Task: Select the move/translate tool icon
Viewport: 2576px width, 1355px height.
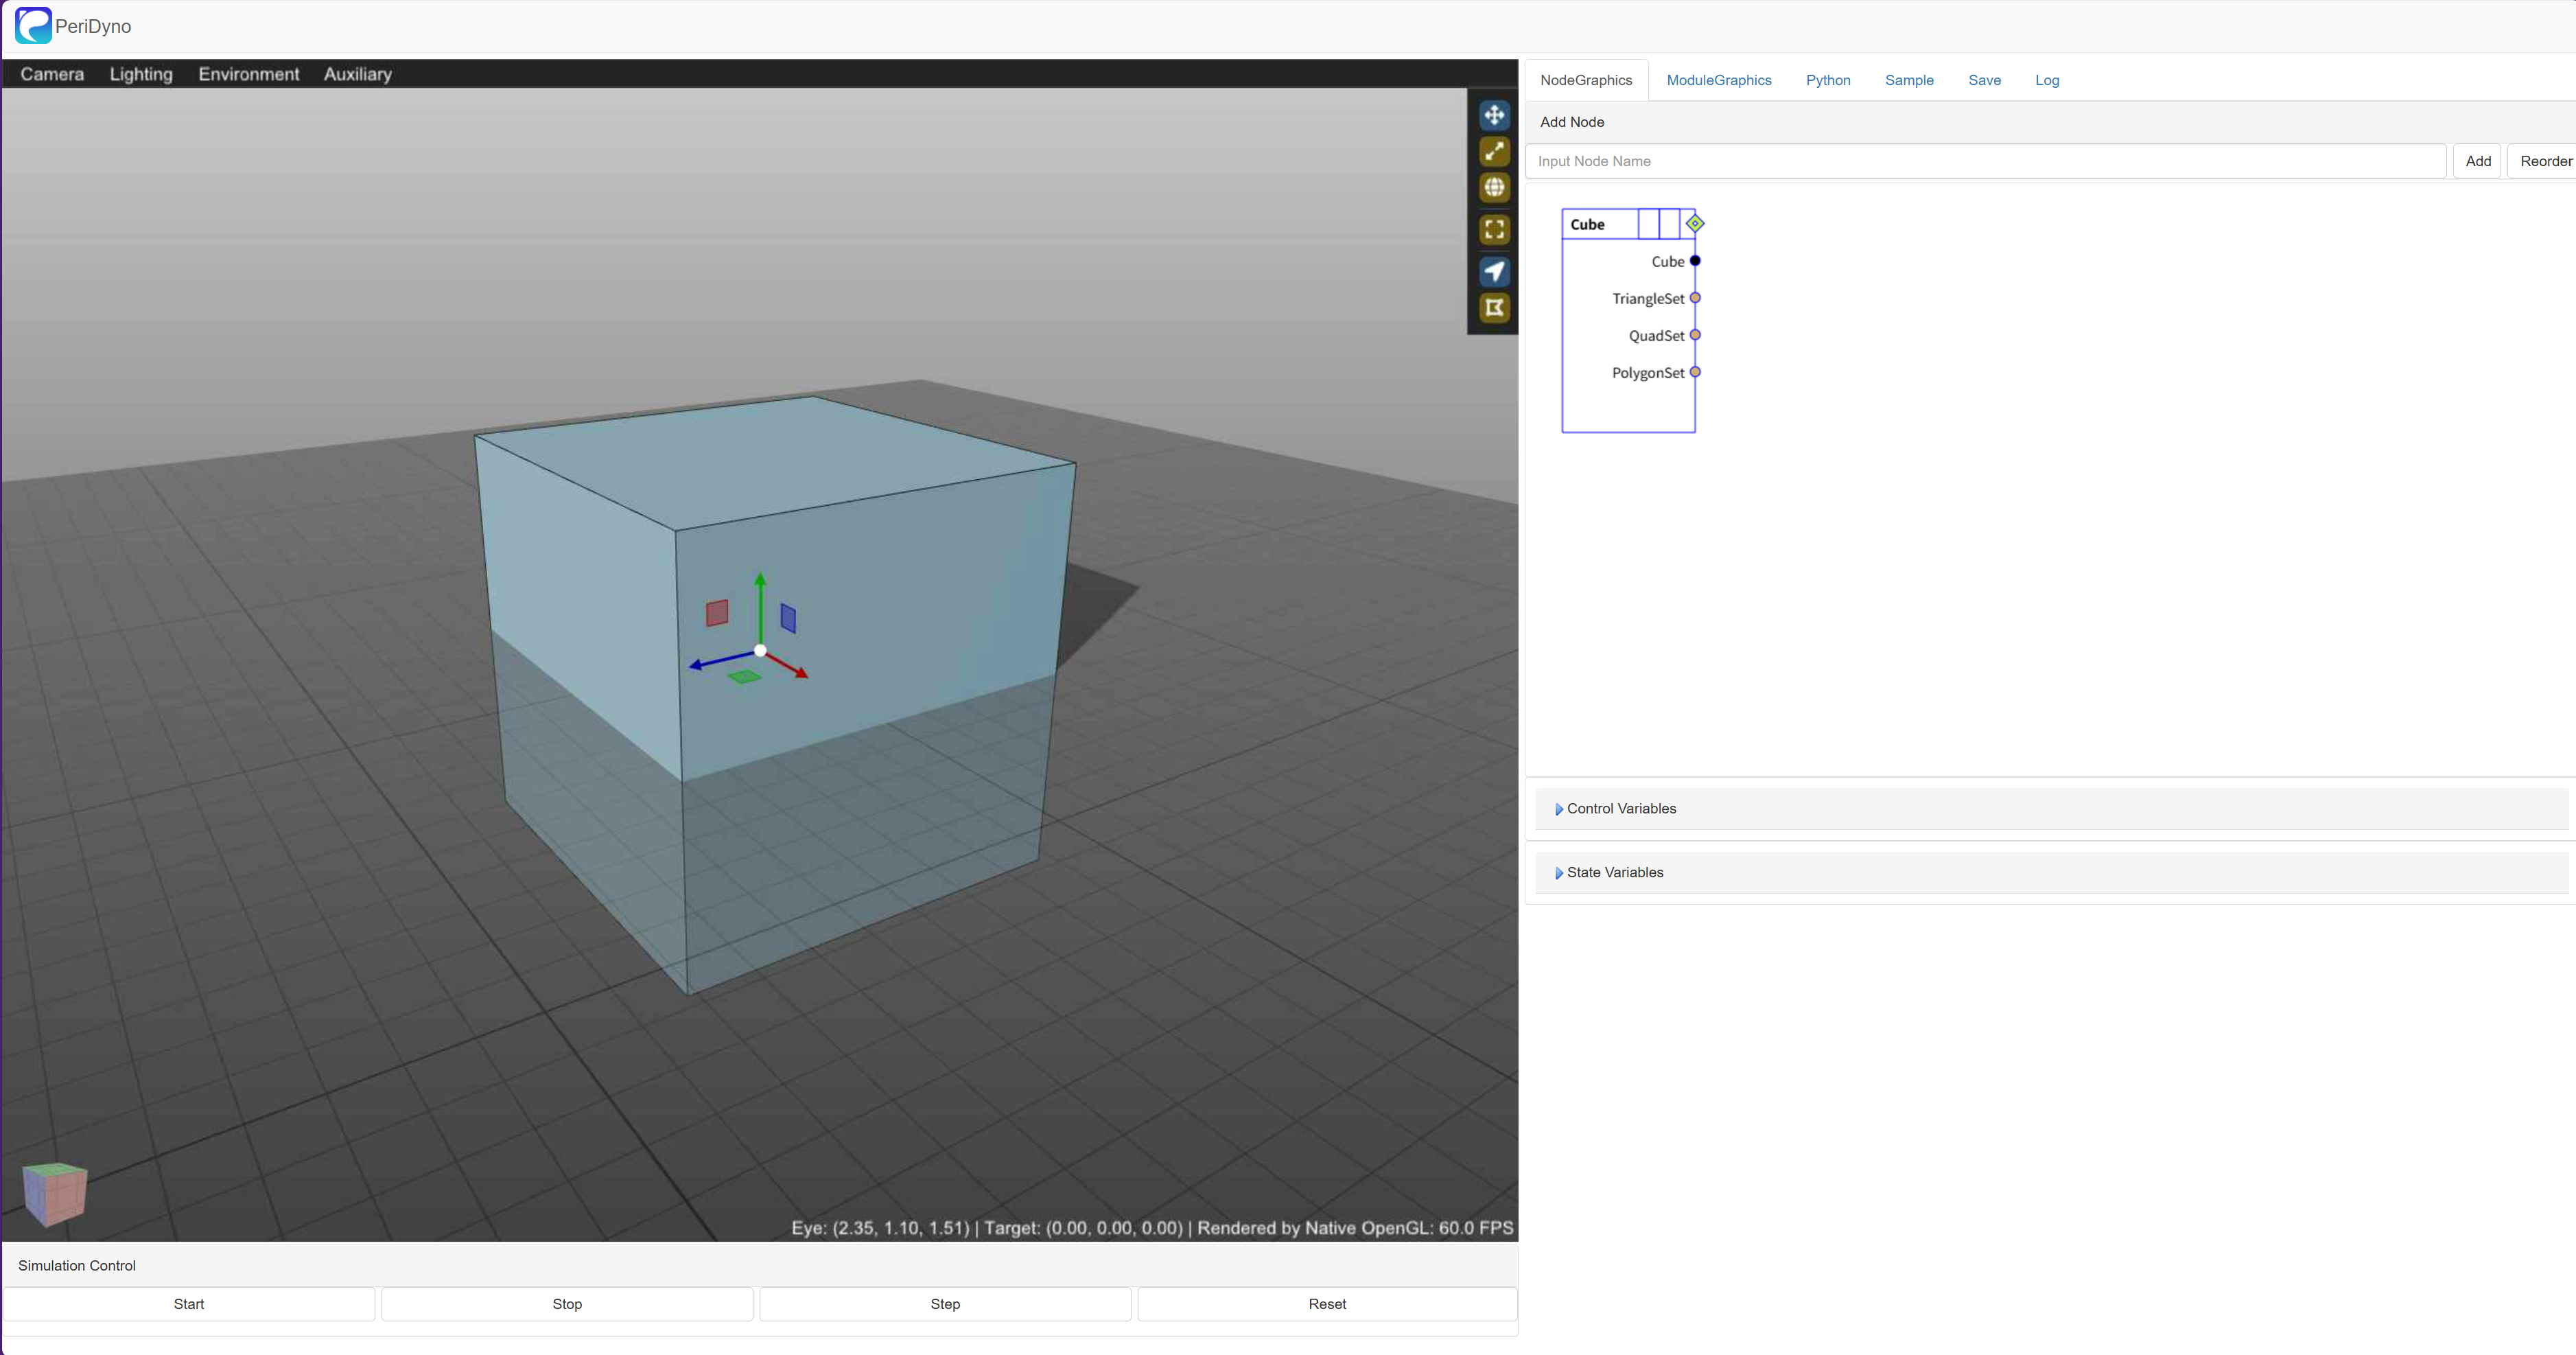Action: point(1494,115)
